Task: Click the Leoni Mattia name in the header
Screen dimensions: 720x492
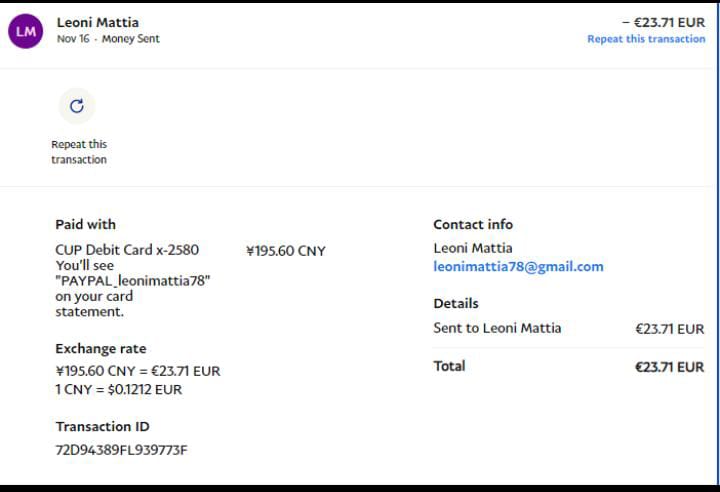Action: pyautogui.click(x=98, y=22)
